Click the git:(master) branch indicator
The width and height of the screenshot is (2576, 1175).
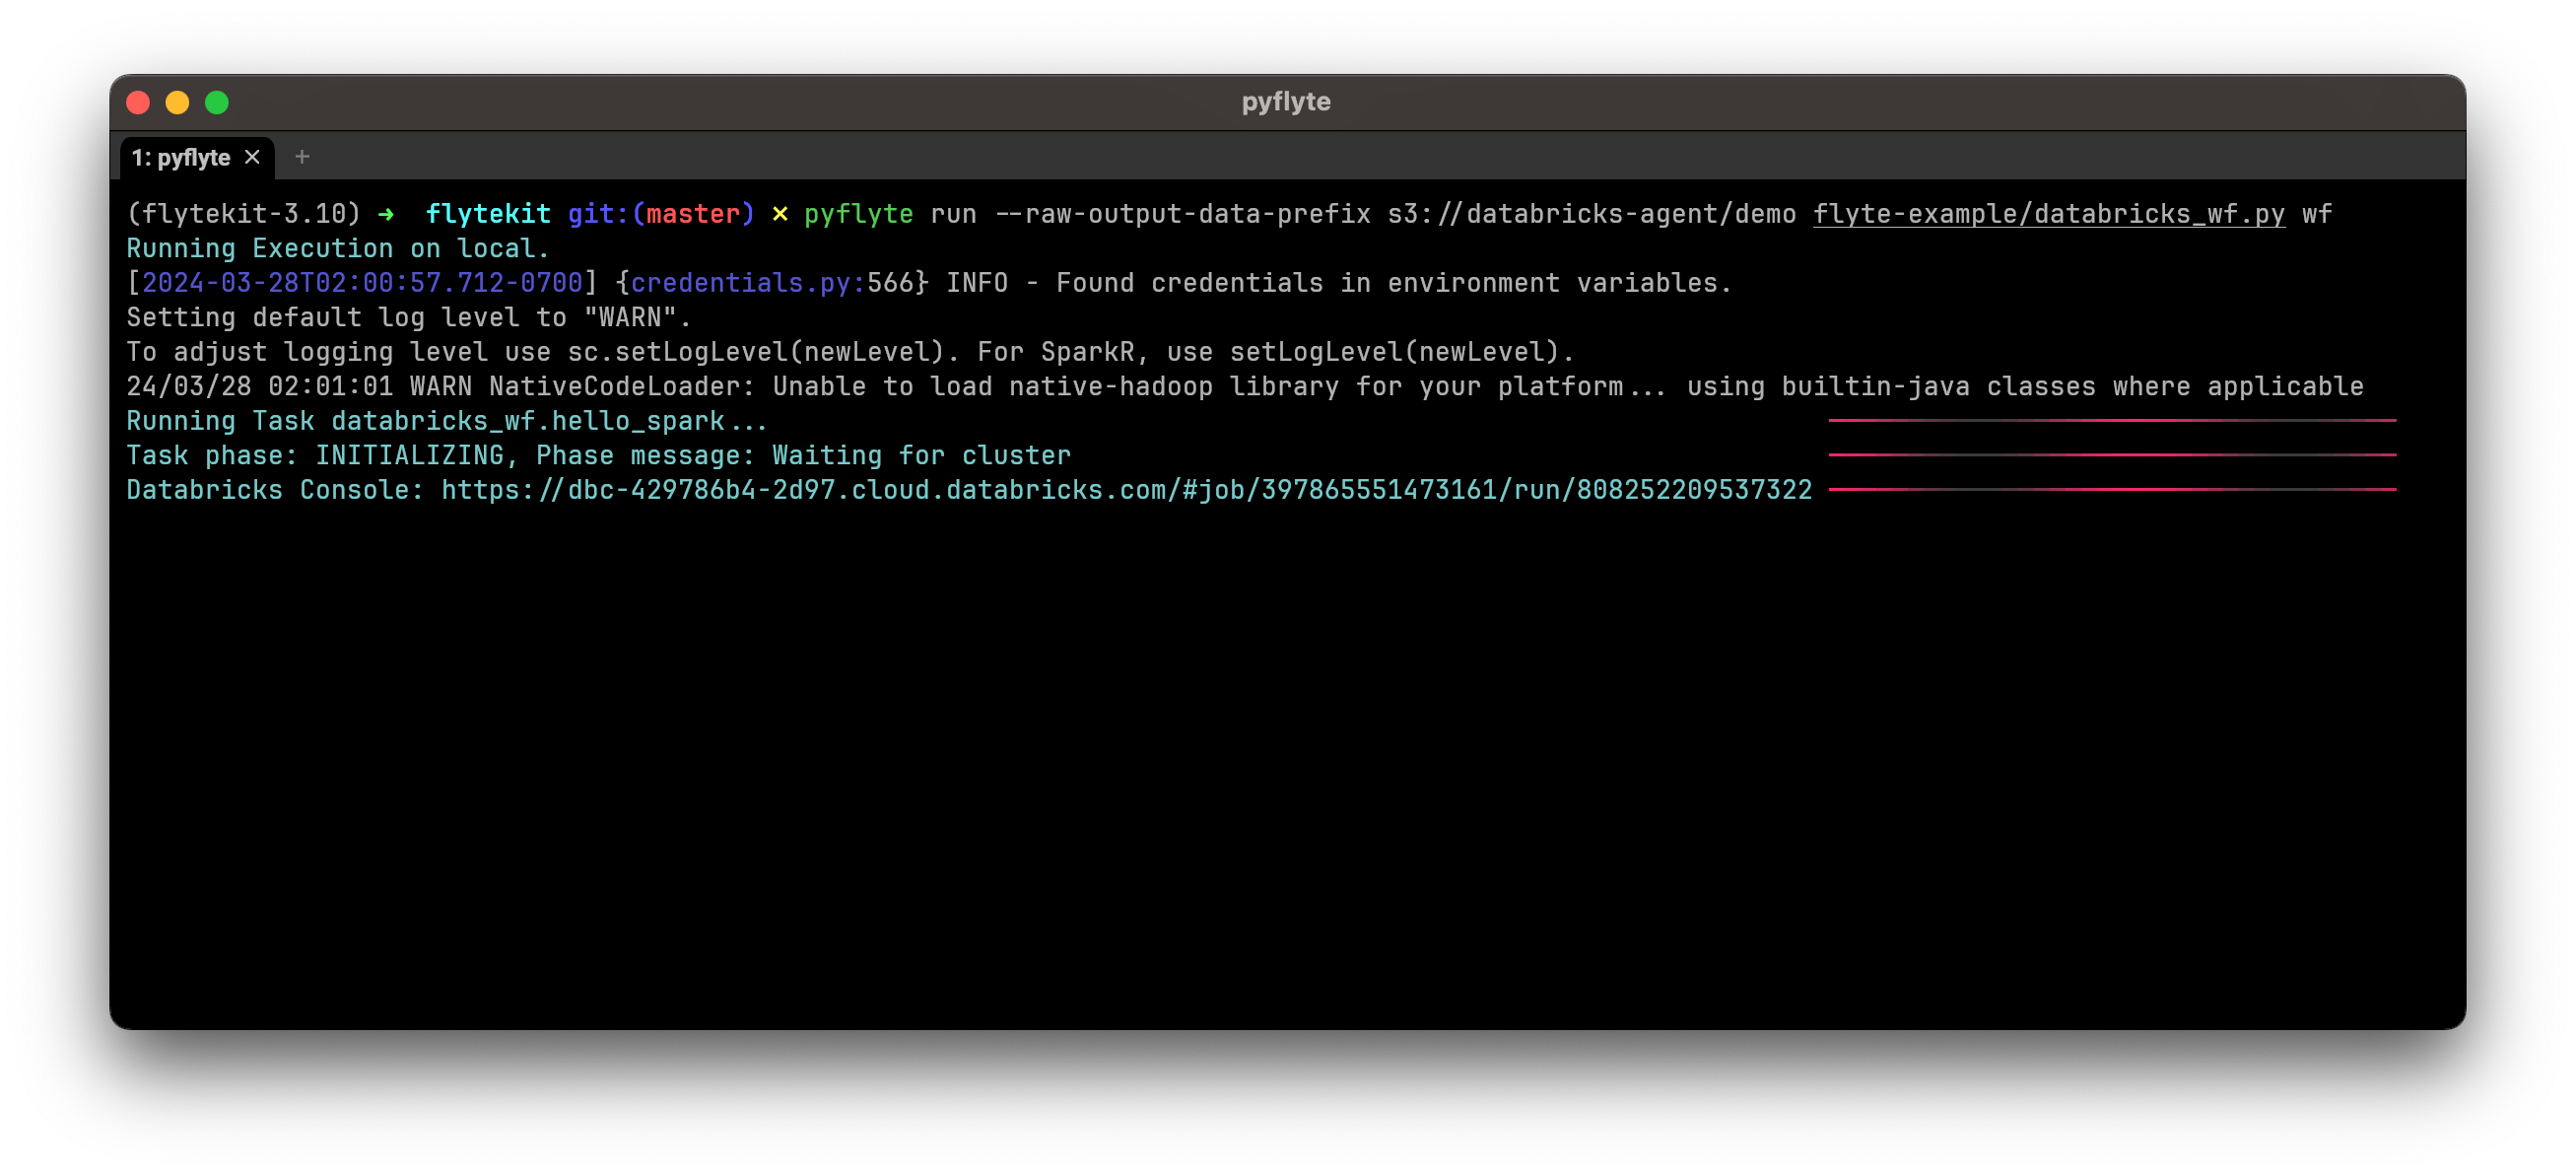coord(661,214)
